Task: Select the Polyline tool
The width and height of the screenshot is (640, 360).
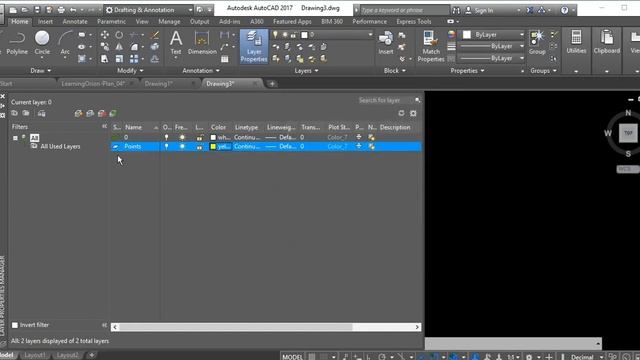Action: coord(17,42)
